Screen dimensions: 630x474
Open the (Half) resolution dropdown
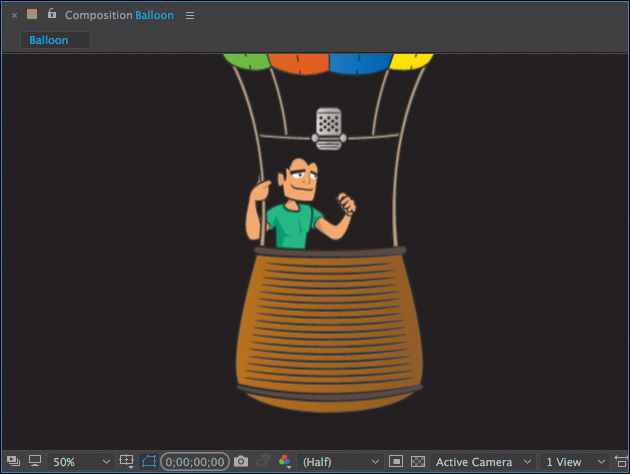tap(340, 462)
